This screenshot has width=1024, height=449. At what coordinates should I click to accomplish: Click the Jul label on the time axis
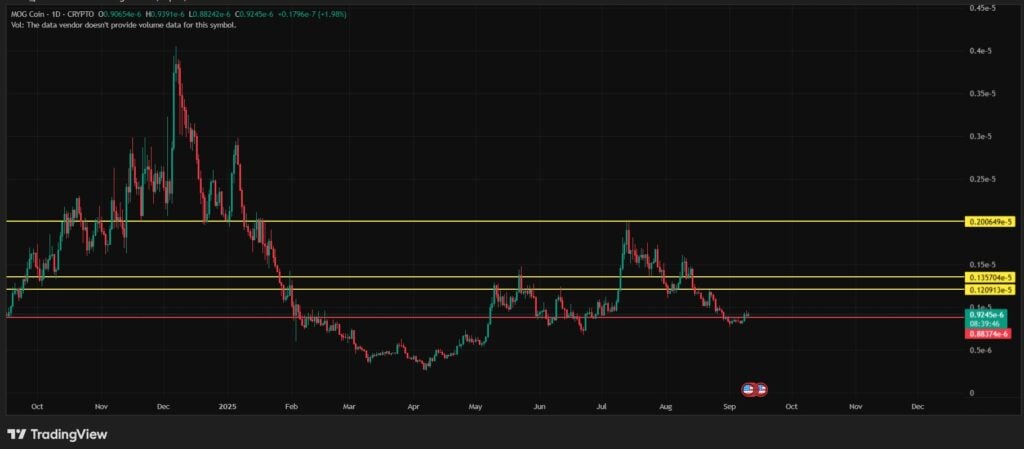click(601, 406)
